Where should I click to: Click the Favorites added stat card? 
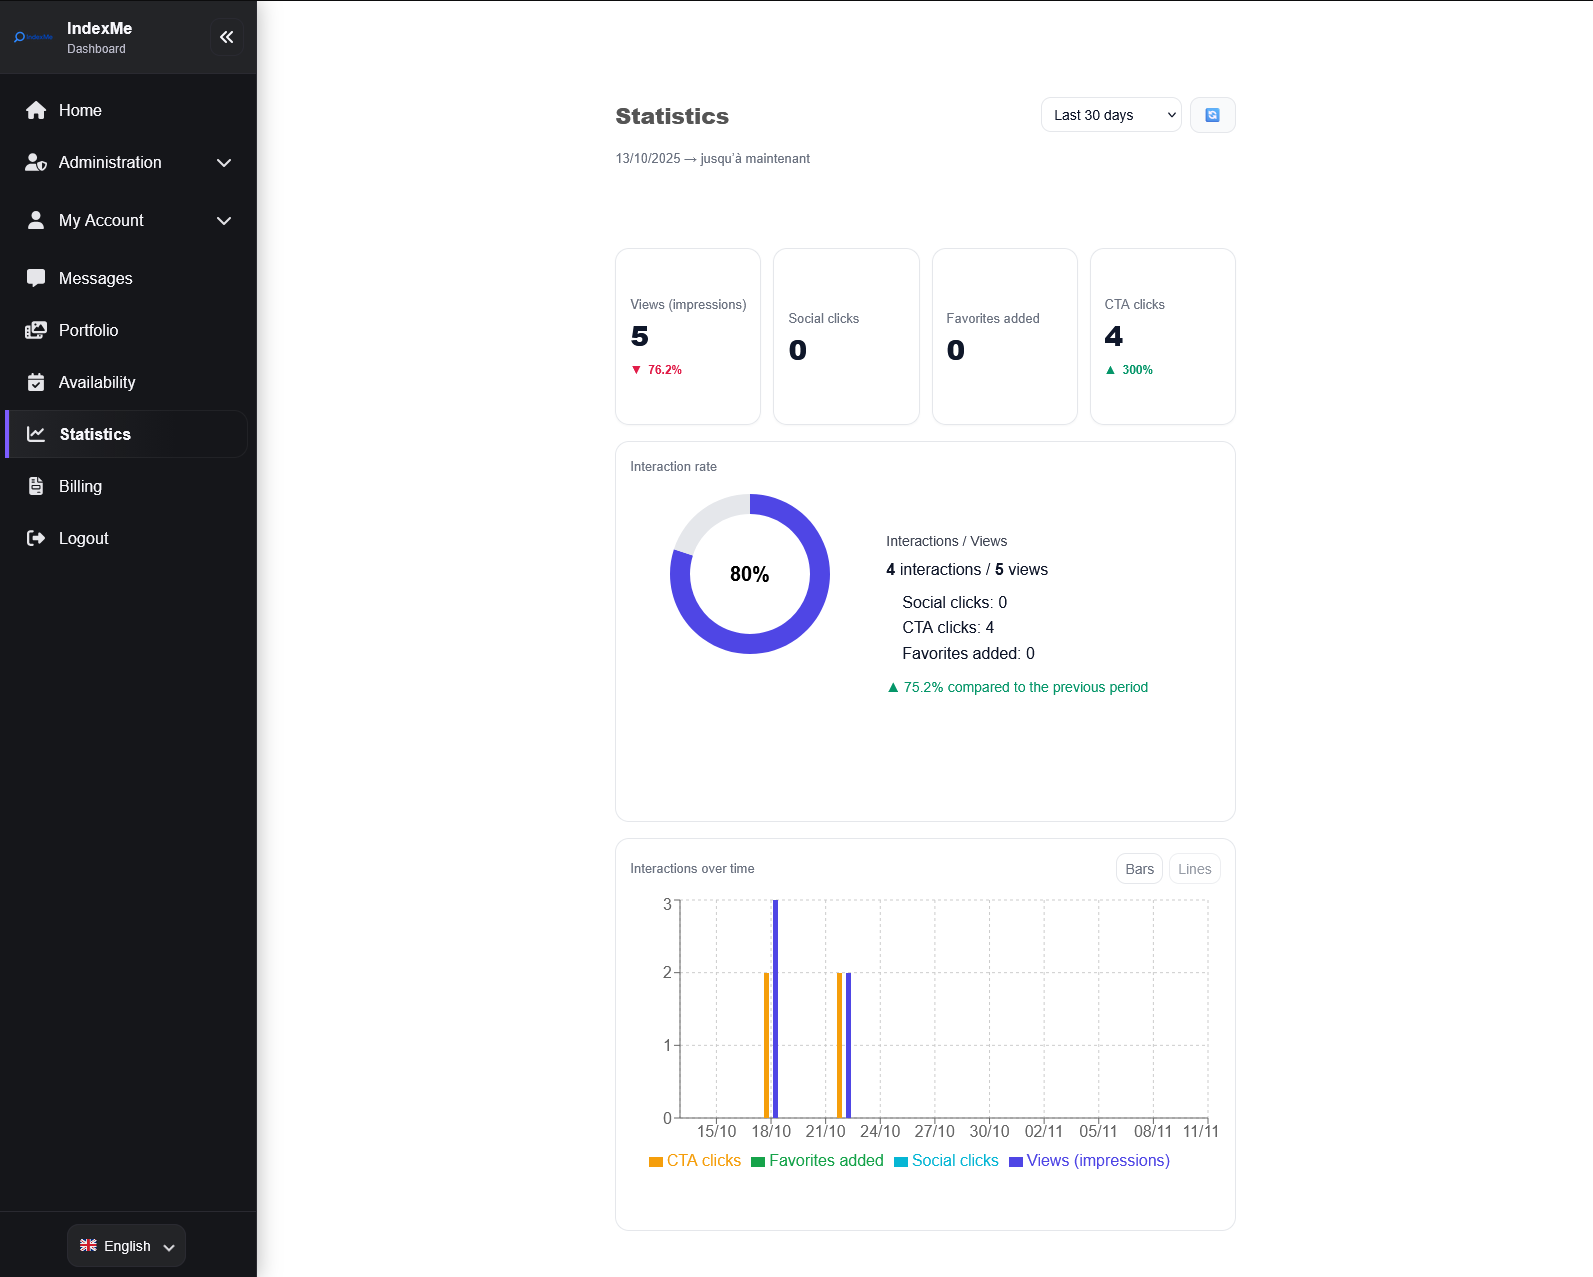coord(1004,336)
